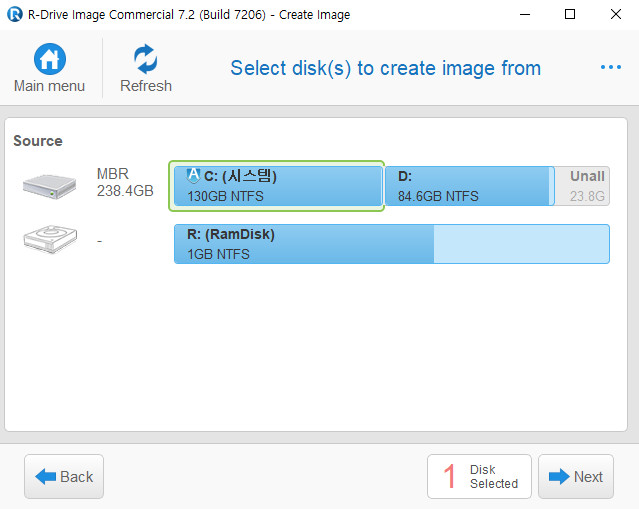Click the R-Drive Image app logo

pos(15,14)
